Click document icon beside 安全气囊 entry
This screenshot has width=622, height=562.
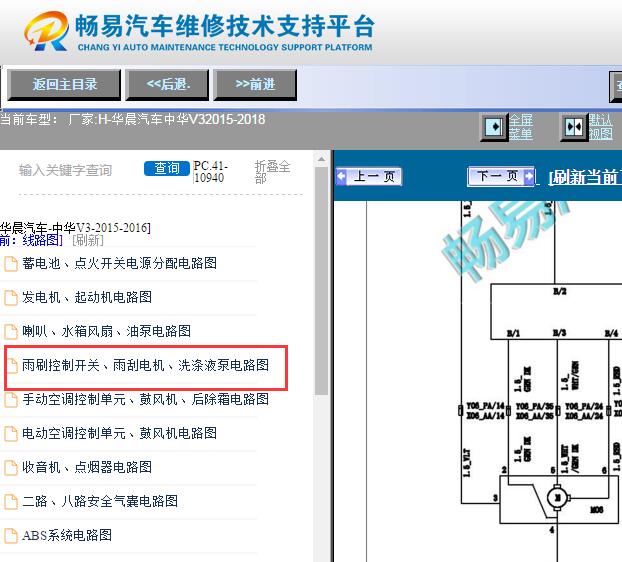11,502
